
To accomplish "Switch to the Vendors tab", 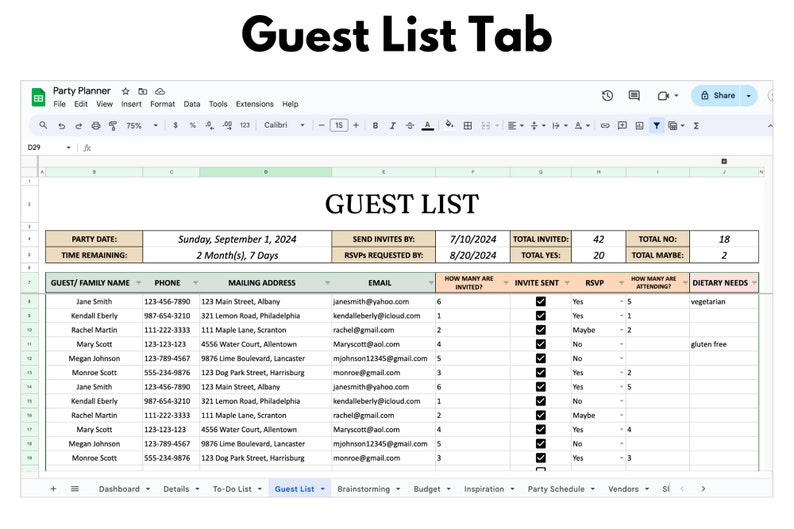I will tap(623, 489).
